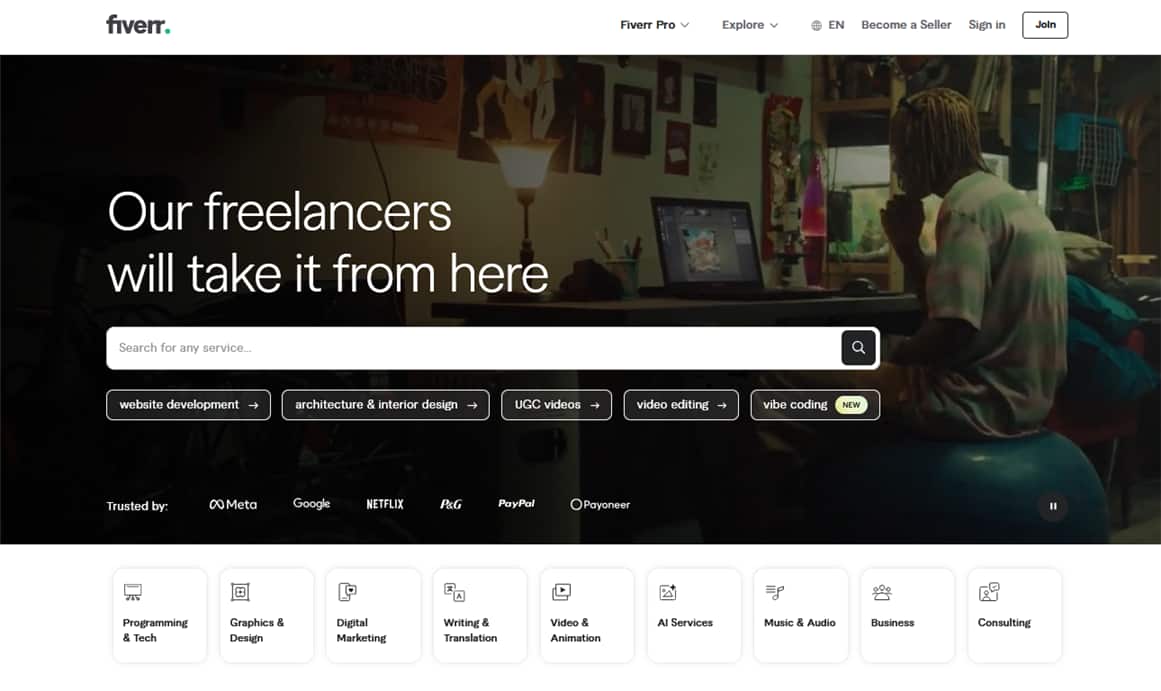Click the magnifying glass search button

click(x=858, y=348)
